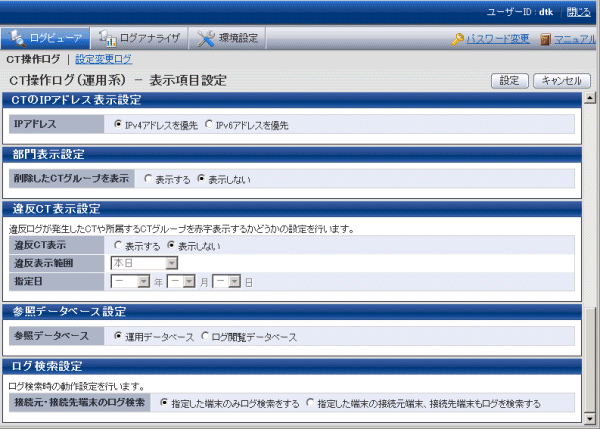Click the 設定 button
600x429 pixels.
509,81
